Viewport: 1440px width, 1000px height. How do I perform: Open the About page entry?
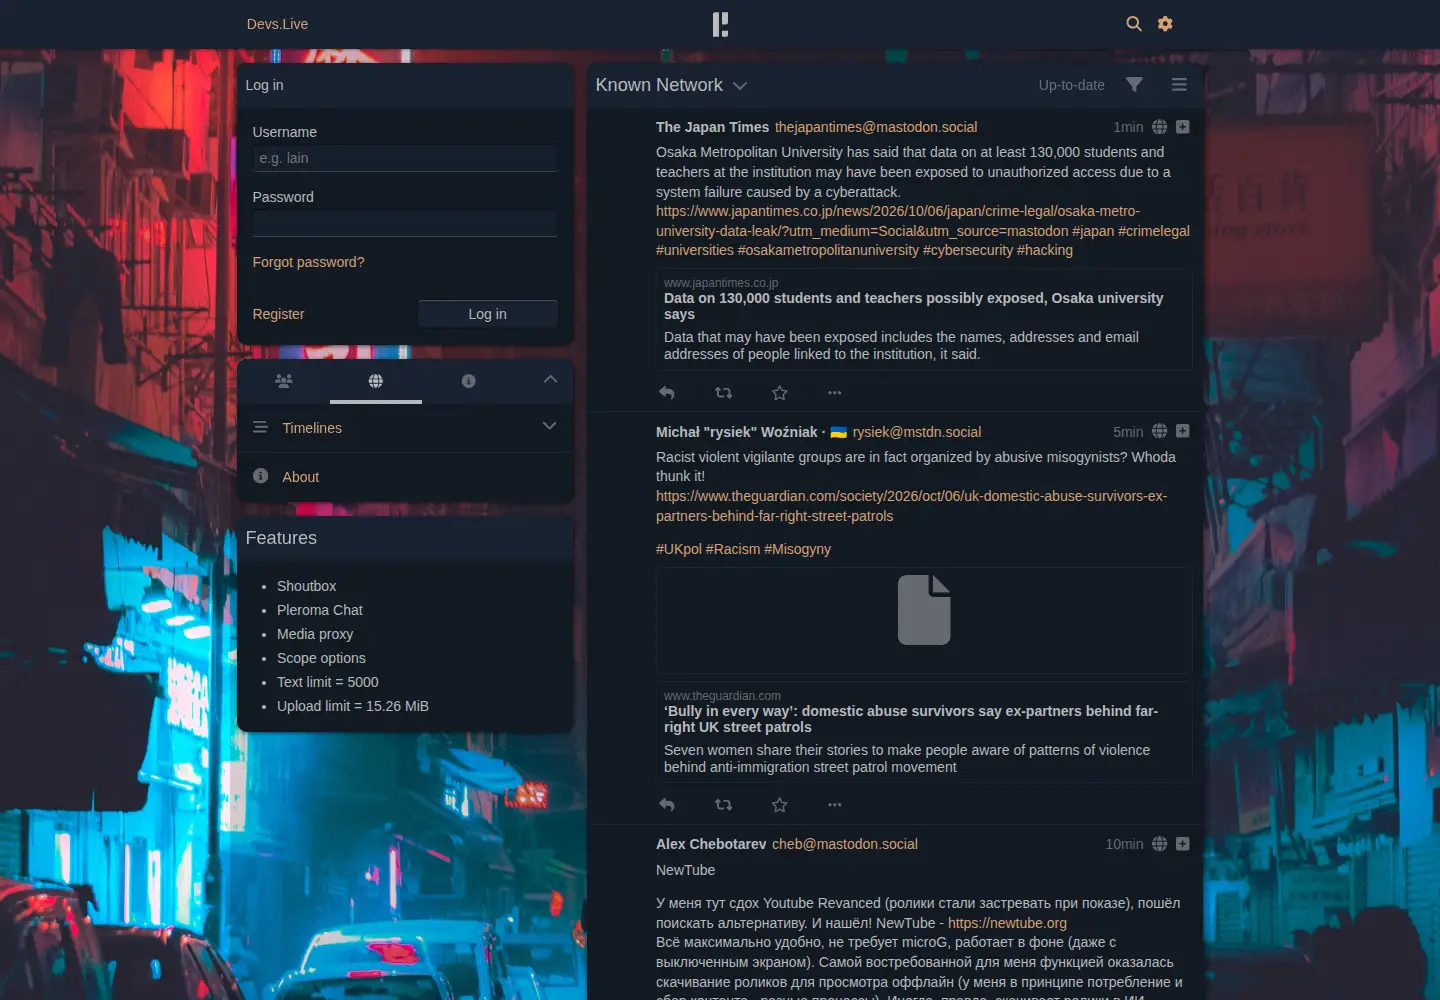tap(405, 477)
